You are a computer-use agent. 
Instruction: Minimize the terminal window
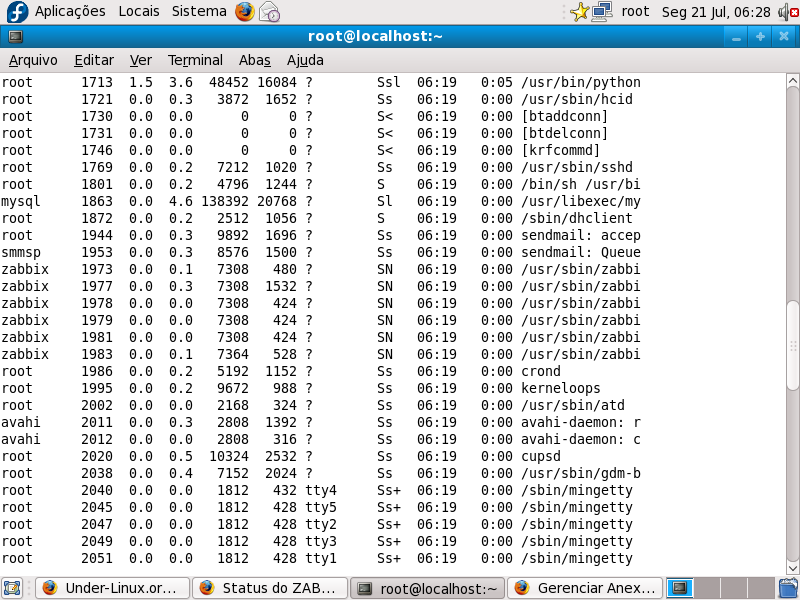click(736, 37)
